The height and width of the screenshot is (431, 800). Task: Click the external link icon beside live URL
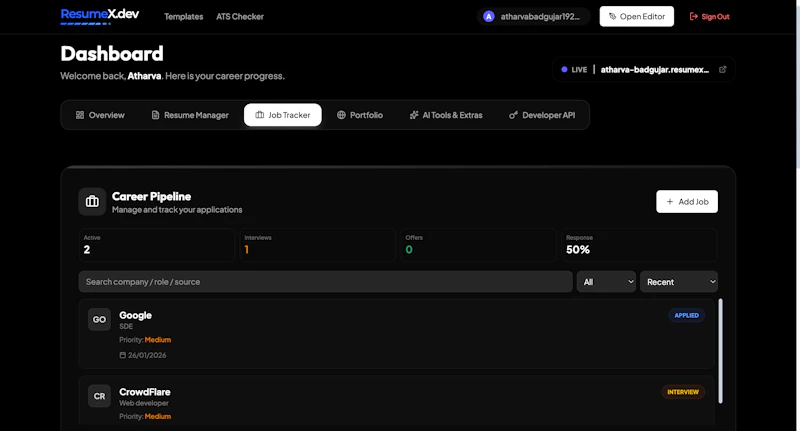click(x=722, y=69)
